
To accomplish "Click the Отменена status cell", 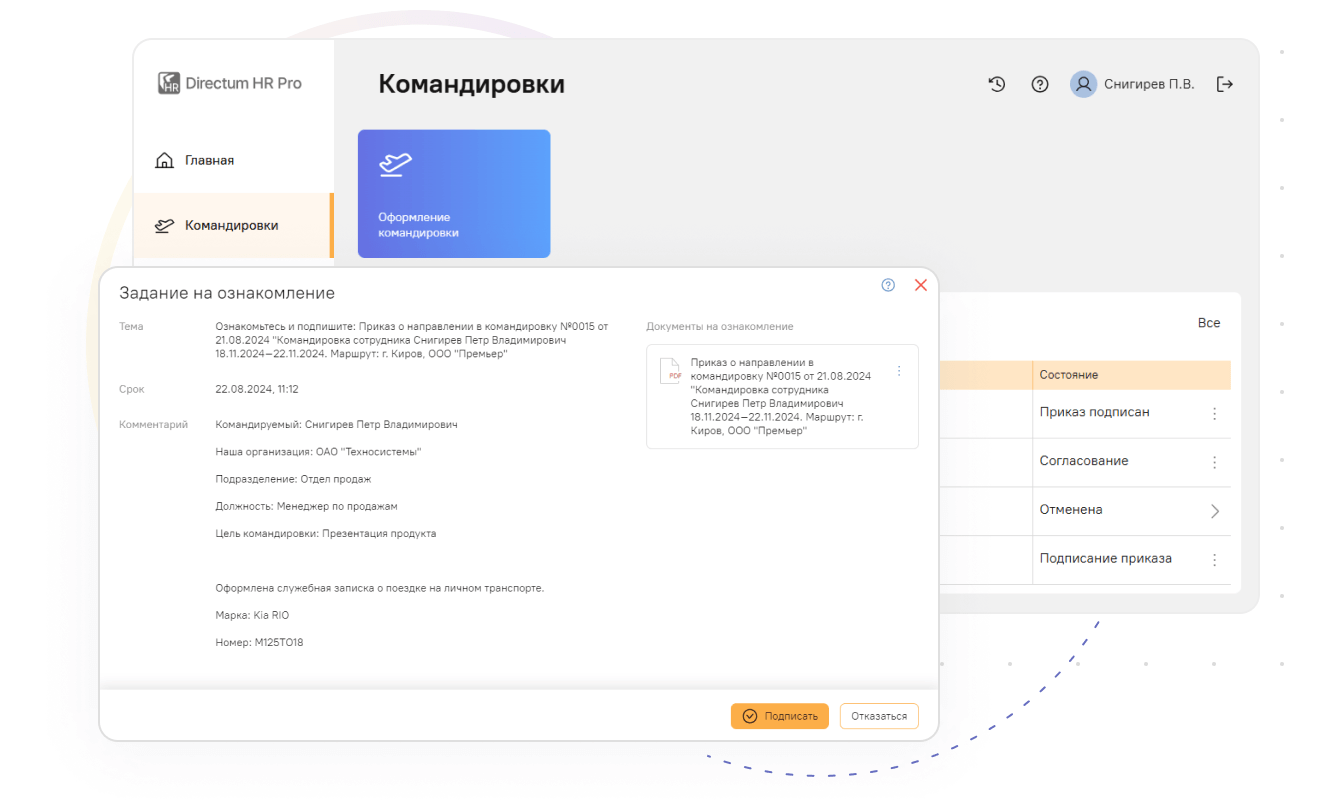I will click(x=1071, y=510).
